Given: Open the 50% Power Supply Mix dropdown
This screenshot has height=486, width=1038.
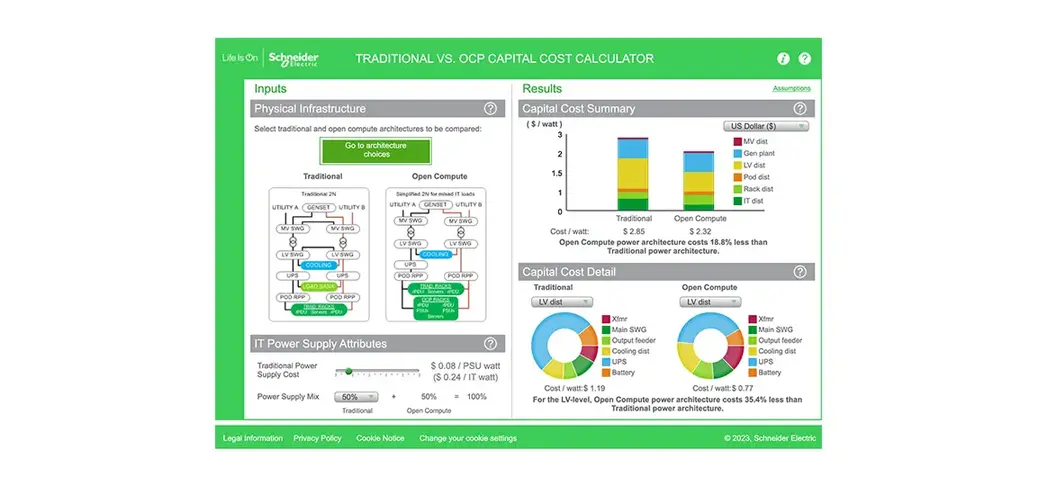Looking at the screenshot, I should (x=356, y=397).
